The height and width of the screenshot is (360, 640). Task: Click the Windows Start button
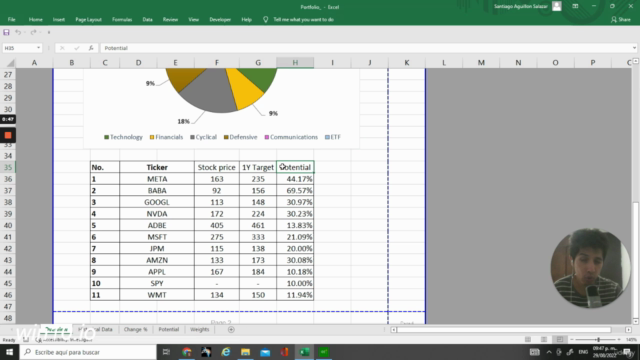click(x=9, y=352)
